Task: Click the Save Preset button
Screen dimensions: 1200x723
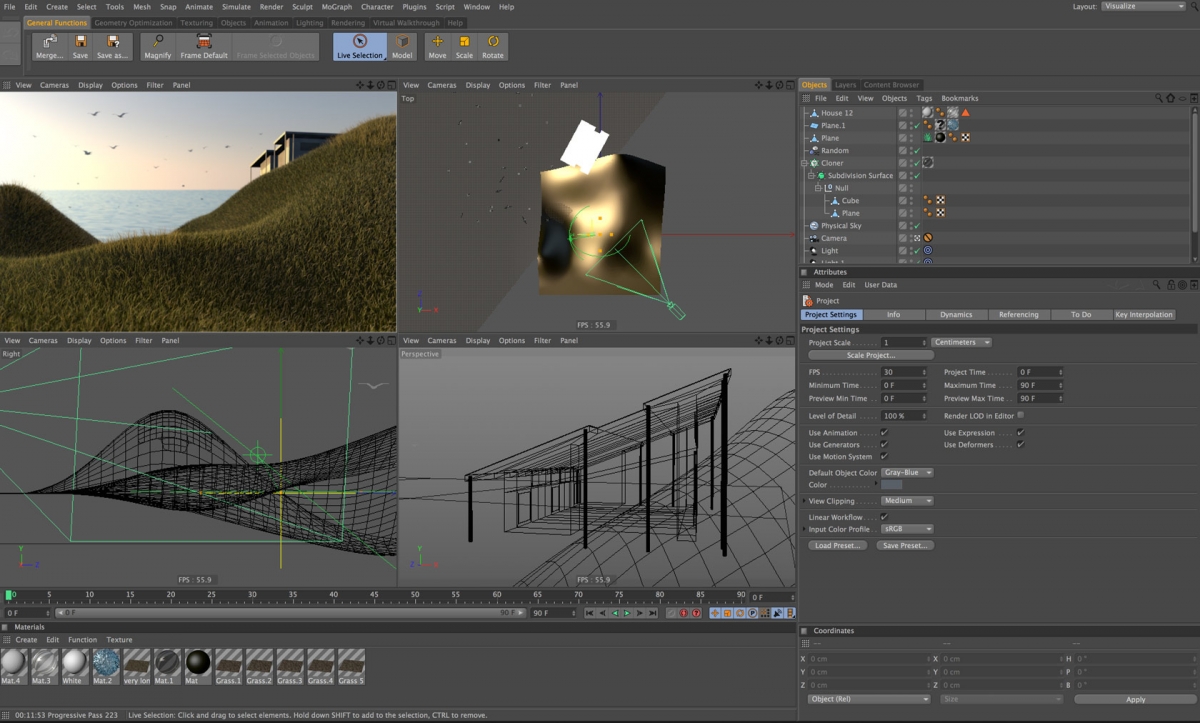Action: 905,545
